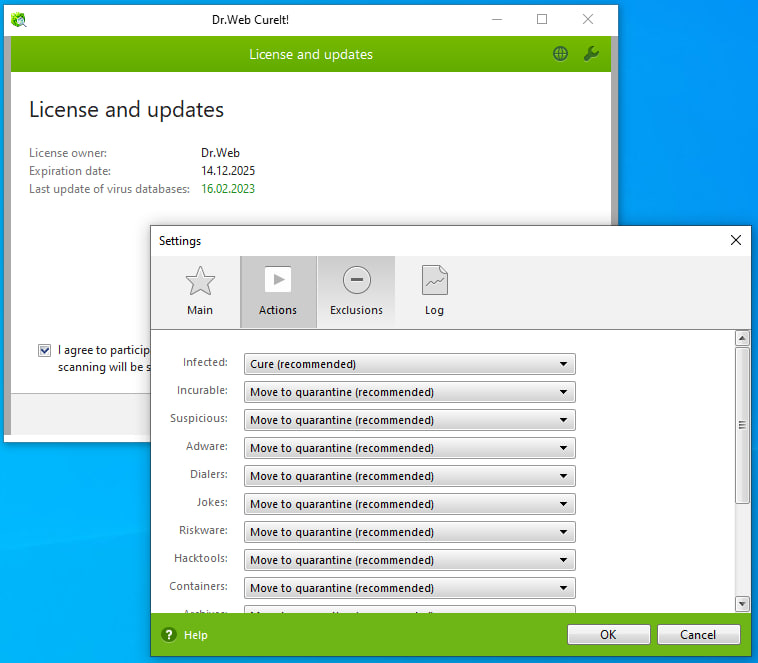Close the Dr.Web CureIt! main window
Image resolution: width=758 pixels, height=663 pixels.
588,19
